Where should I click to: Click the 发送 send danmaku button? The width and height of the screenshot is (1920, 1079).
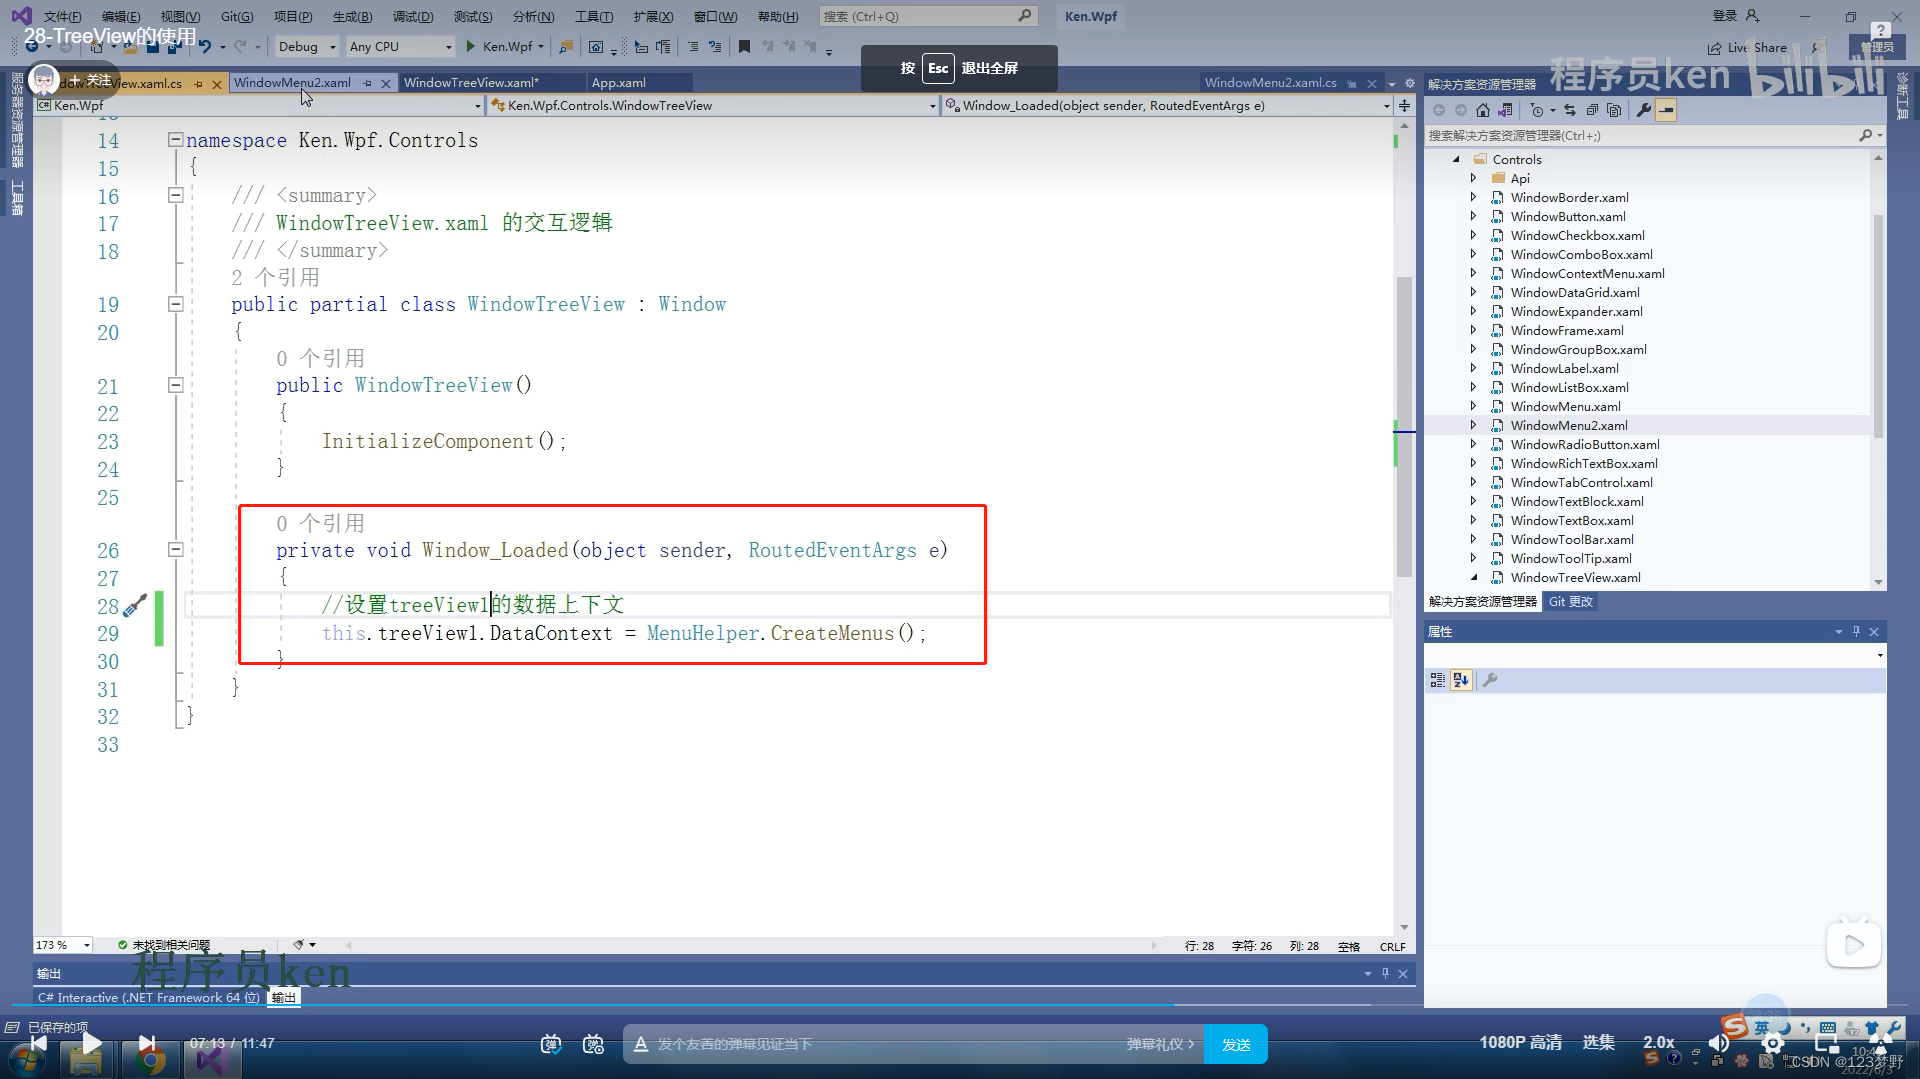[1236, 1044]
